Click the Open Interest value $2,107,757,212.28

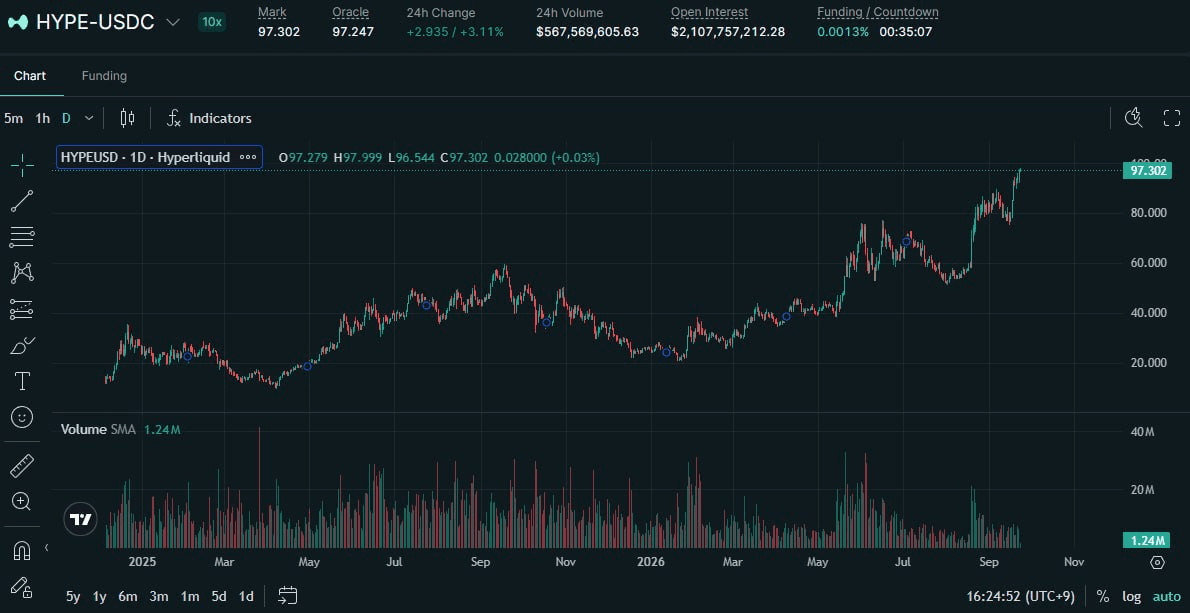coord(728,32)
